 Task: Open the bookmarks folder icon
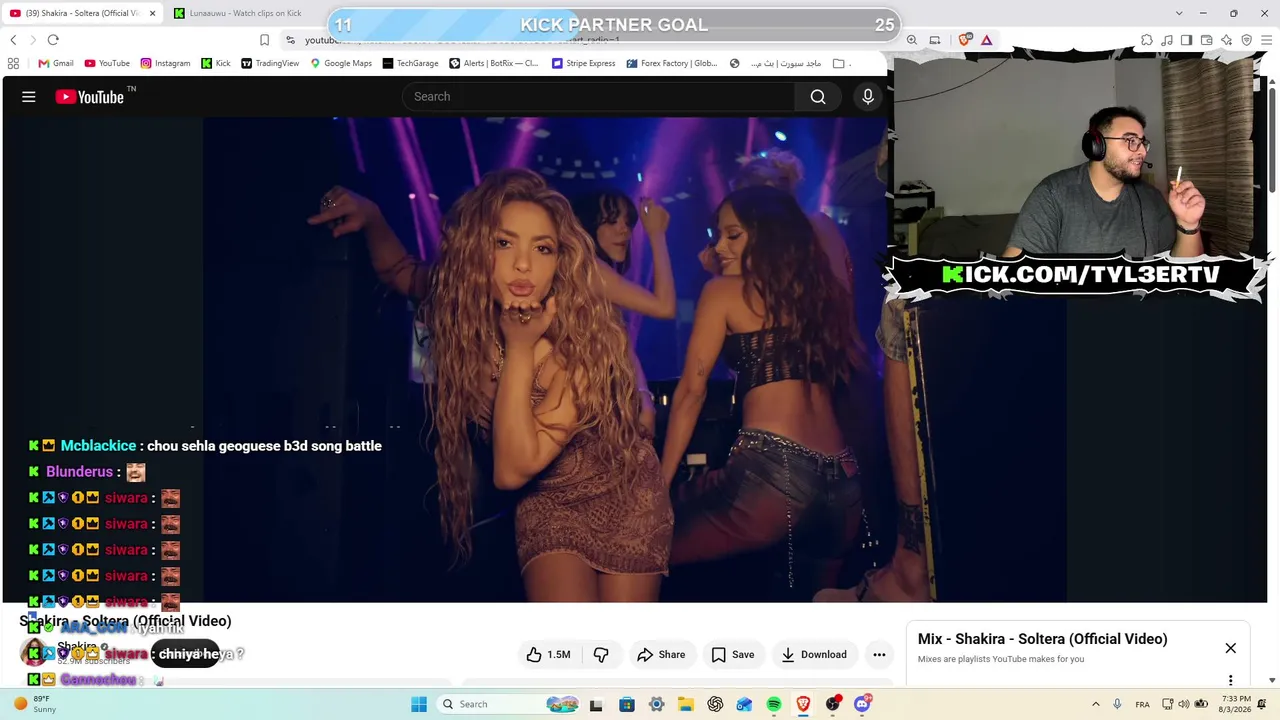(x=839, y=63)
